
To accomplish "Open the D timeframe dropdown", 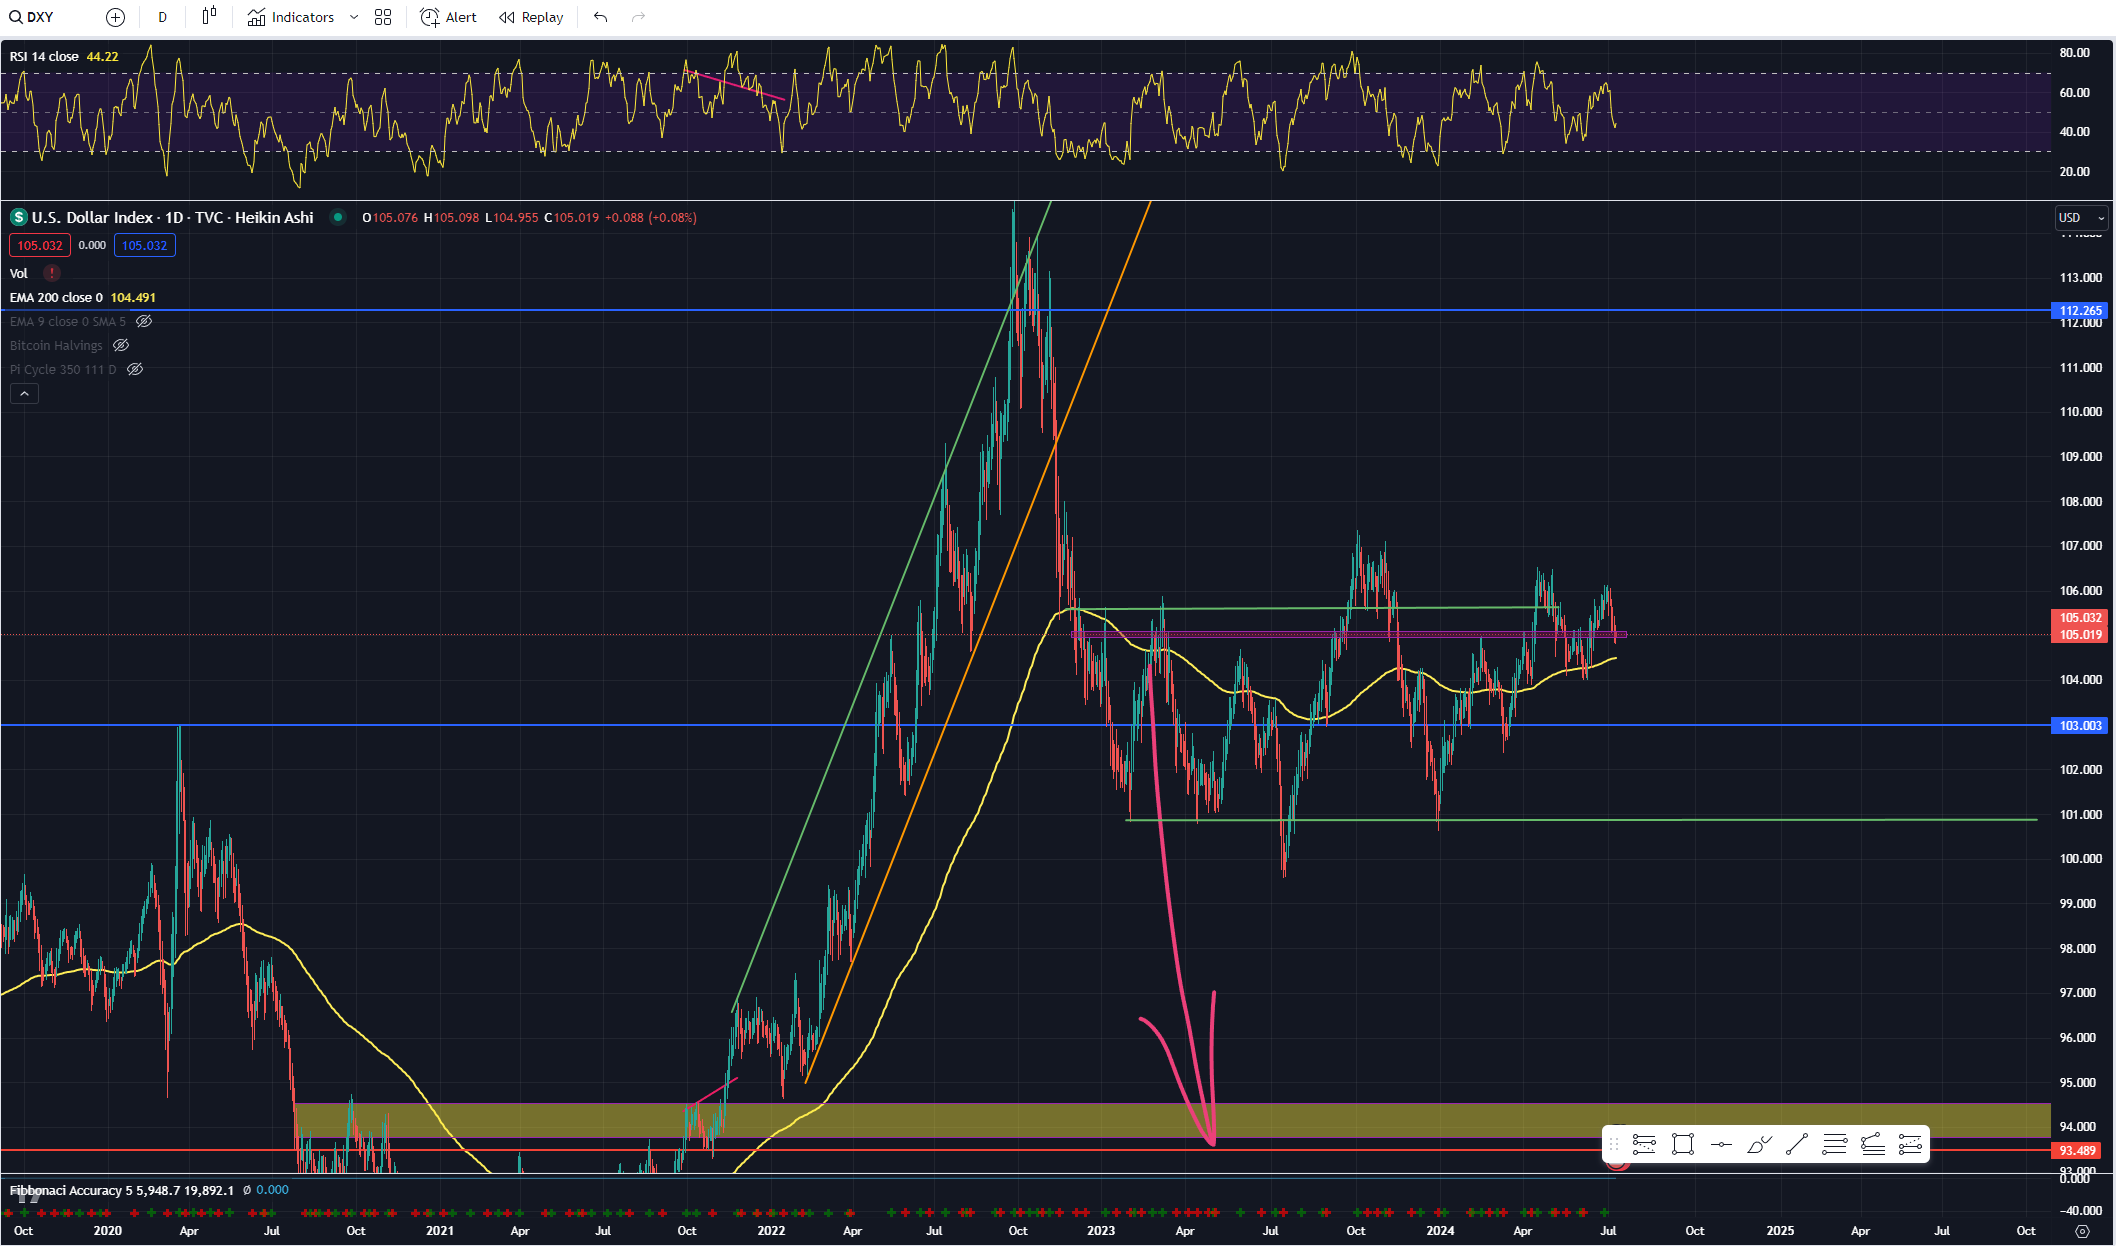I will 162,17.
